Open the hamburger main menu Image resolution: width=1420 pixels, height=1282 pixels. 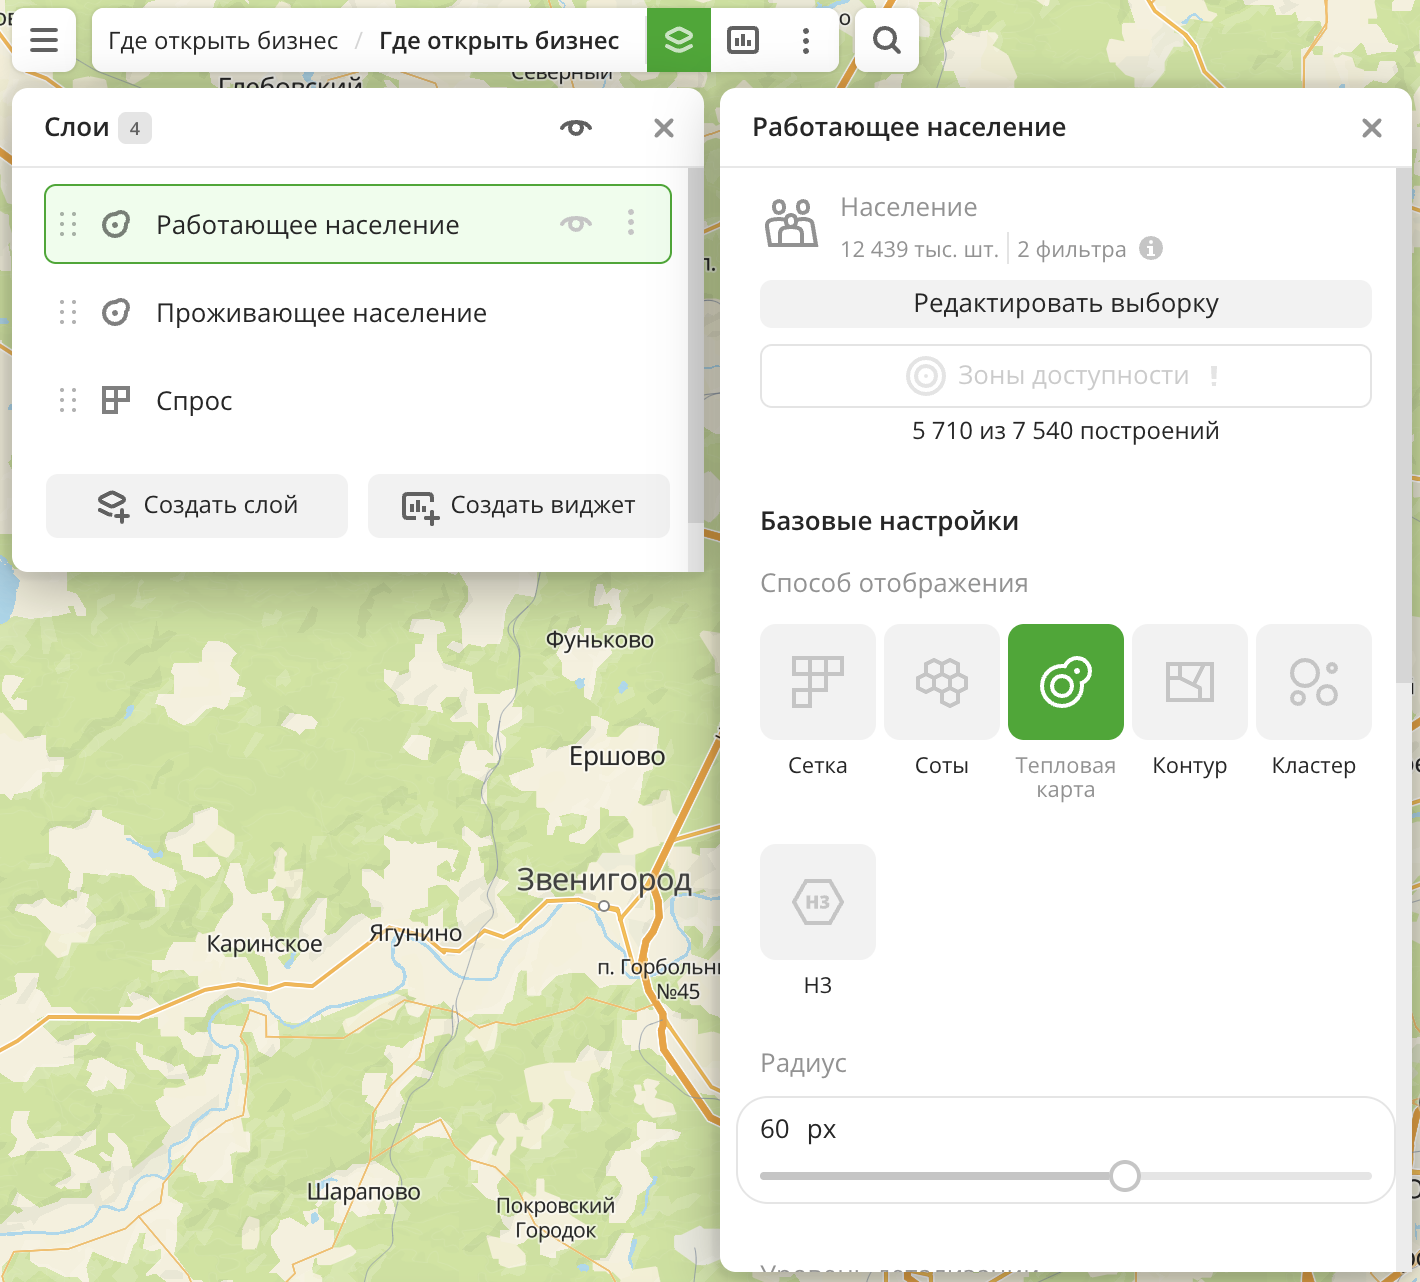(x=44, y=40)
